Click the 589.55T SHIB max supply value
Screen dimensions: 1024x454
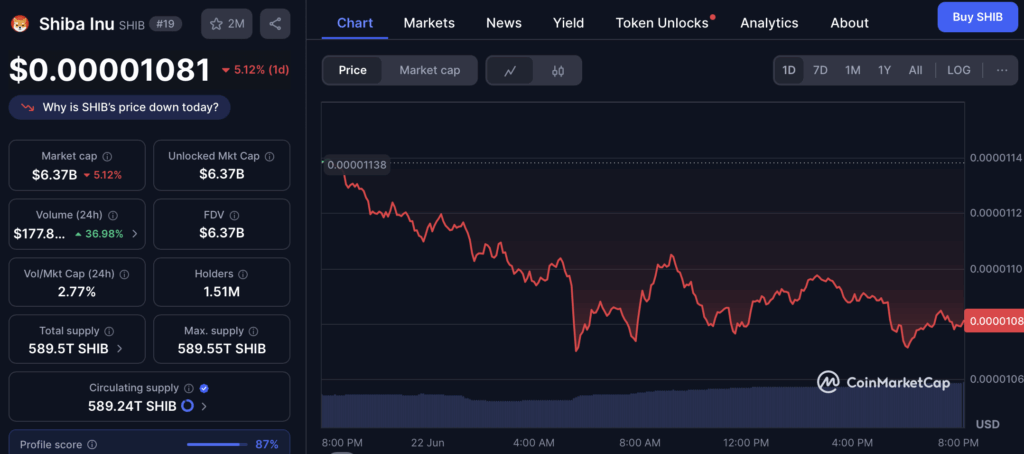[221, 349]
